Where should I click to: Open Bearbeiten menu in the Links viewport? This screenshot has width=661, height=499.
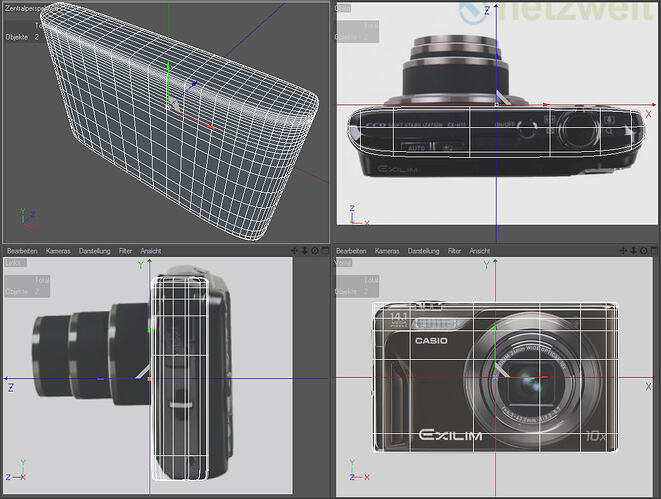[x=22, y=251]
